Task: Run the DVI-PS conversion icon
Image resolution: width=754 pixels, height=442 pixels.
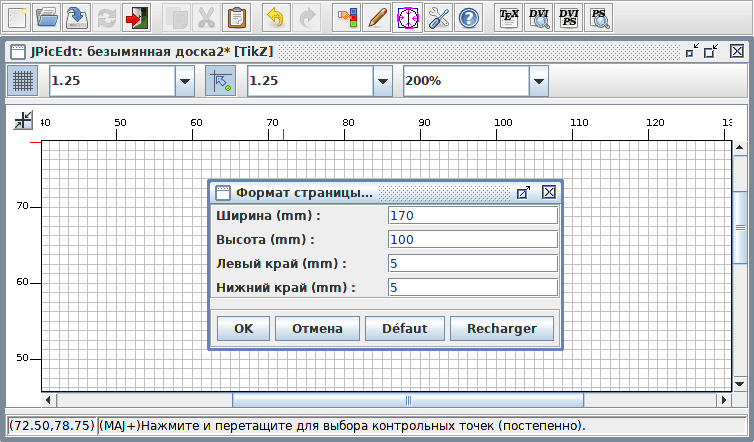Action: [568, 18]
